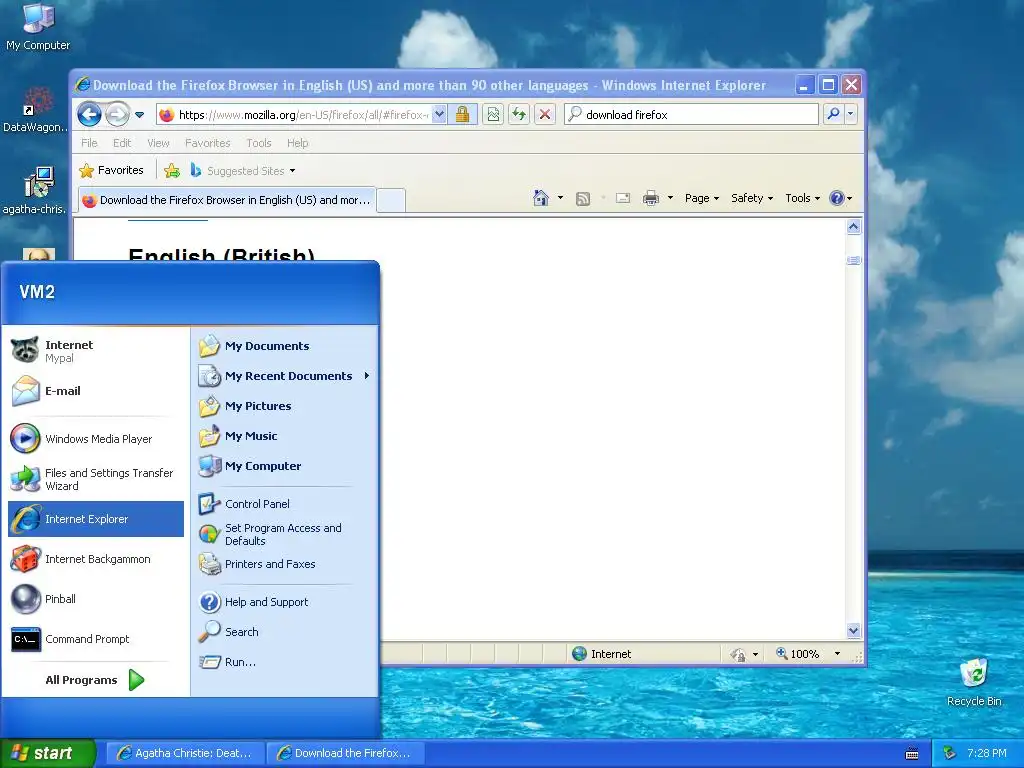
Task: Open address bar URL dropdown
Action: coord(440,114)
